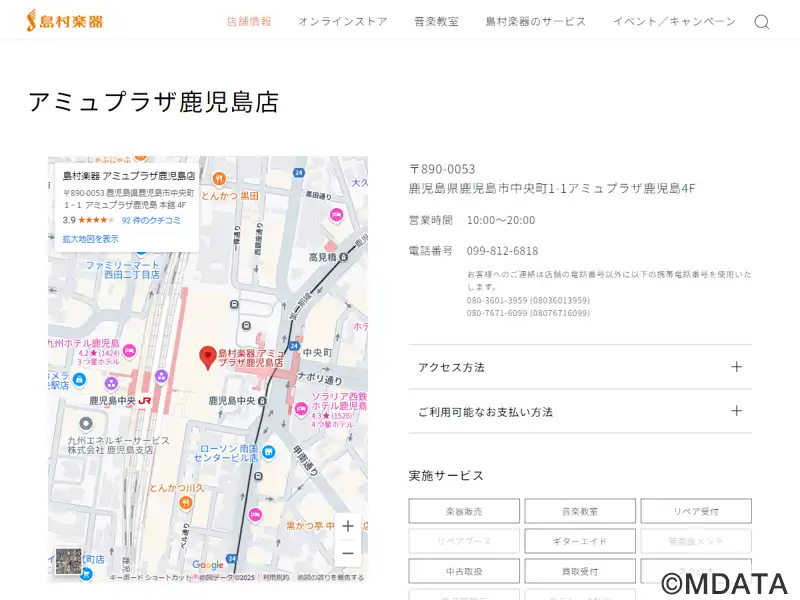Click the 音楽教室 service button
Viewport: 800px width, 600px height.
(x=580, y=511)
